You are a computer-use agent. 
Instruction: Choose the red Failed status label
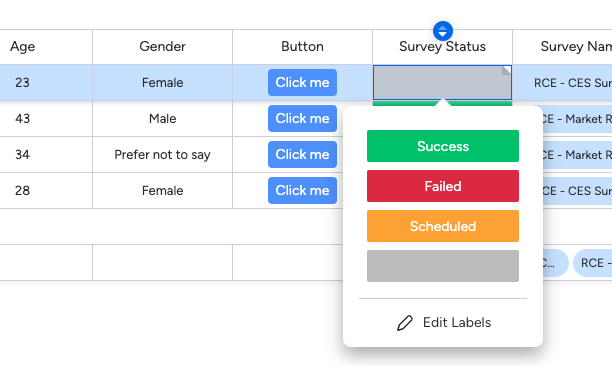pyautogui.click(x=443, y=186)
